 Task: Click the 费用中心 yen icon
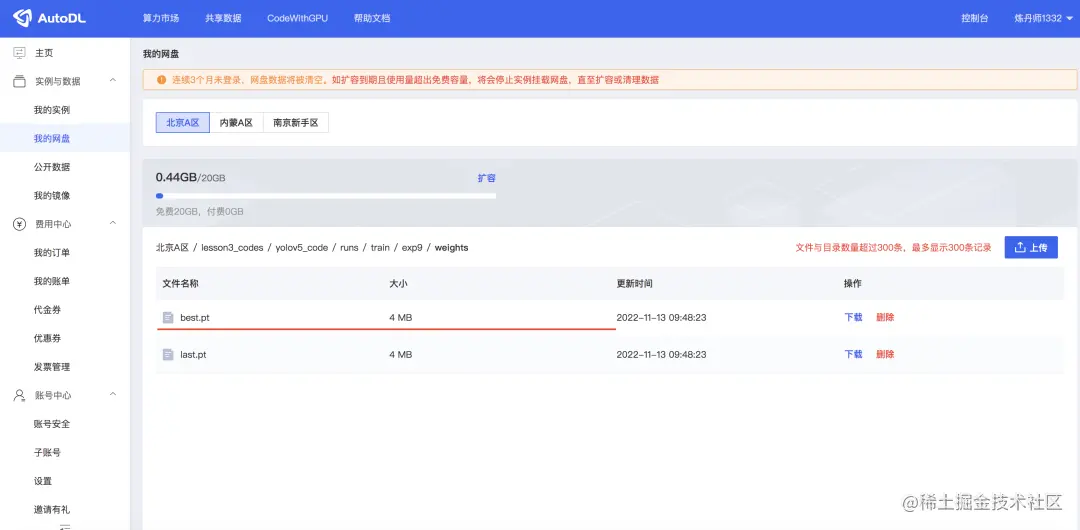tap(19, 224)
